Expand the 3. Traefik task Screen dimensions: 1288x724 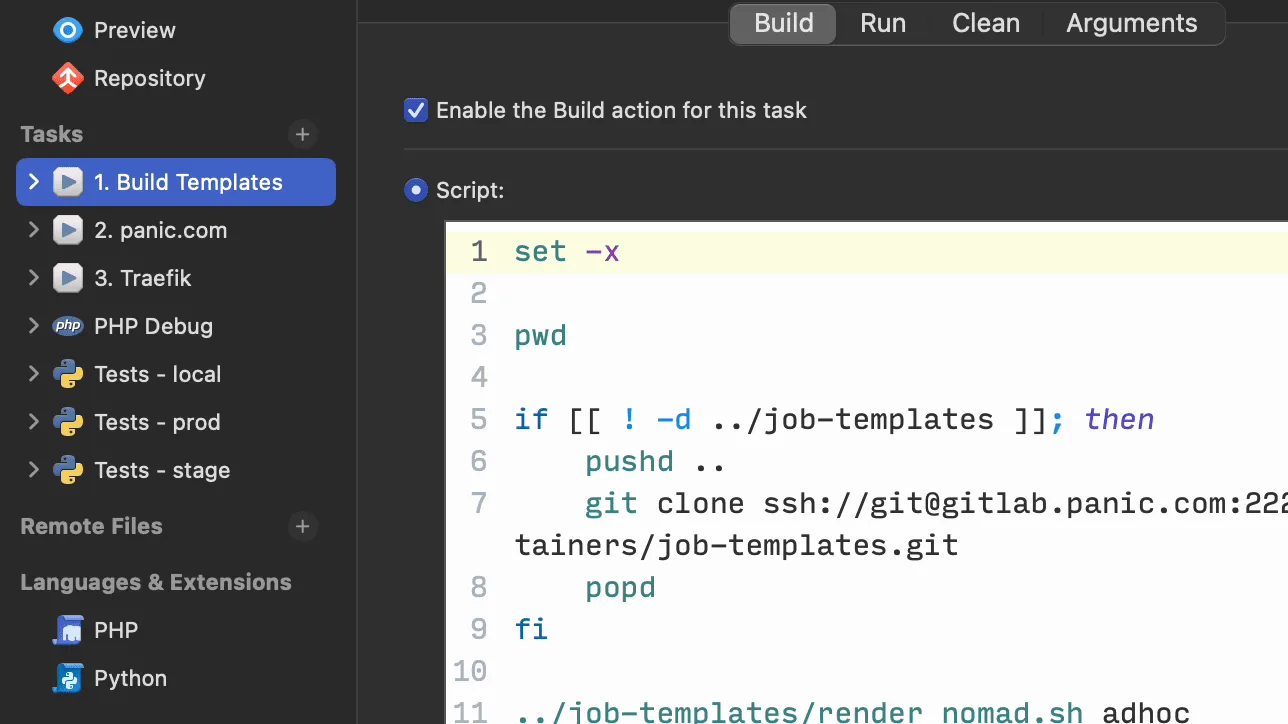point(33,278)
